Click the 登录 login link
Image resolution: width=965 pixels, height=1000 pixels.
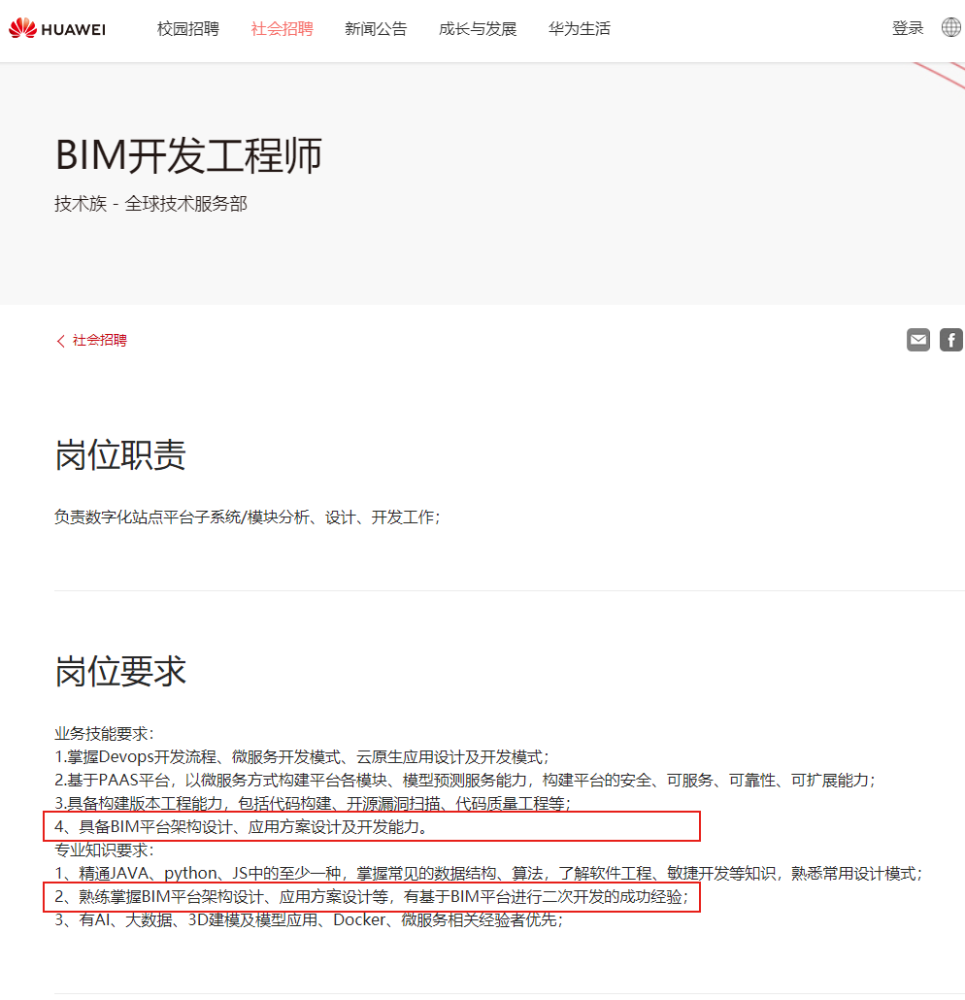tap(908, 28)
